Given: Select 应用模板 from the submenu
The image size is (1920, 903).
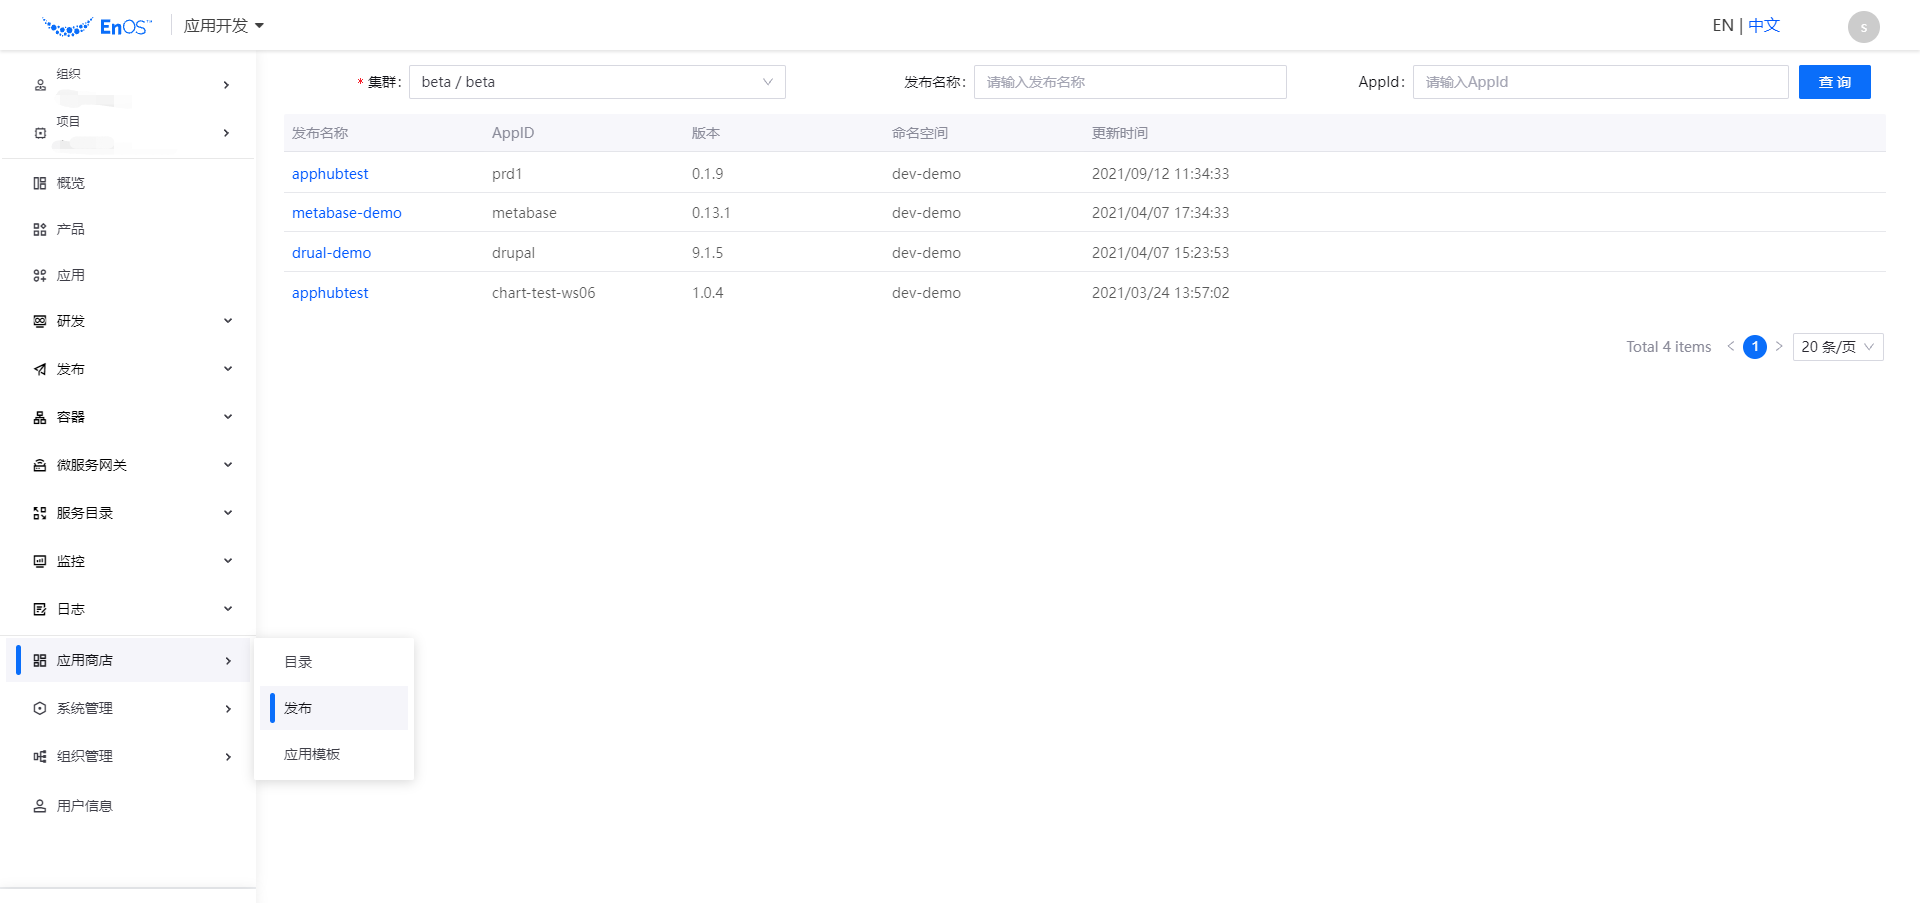Looking at the screenshot, I should [311, 754].
